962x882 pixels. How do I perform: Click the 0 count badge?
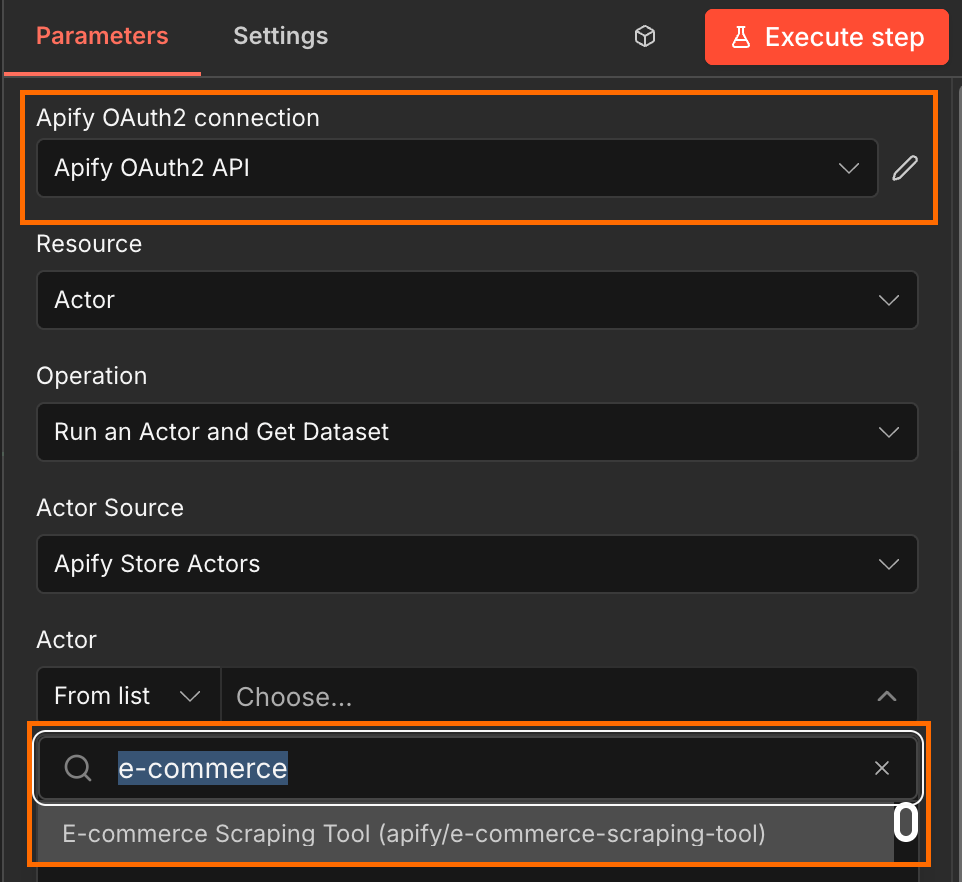click(x=905, y=822)
